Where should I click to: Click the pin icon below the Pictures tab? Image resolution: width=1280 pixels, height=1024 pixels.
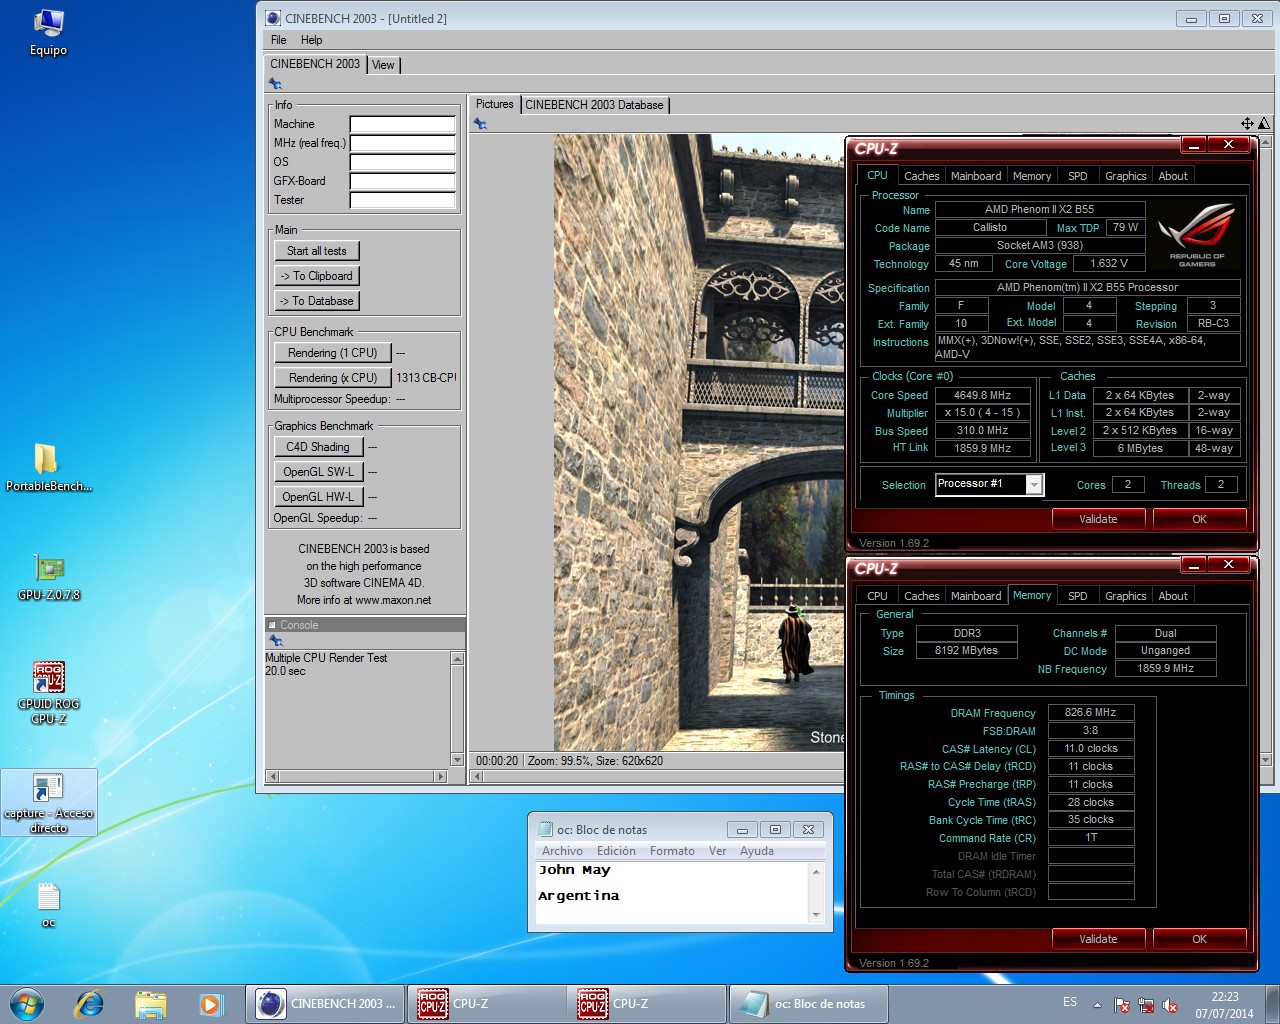(480, 124)
